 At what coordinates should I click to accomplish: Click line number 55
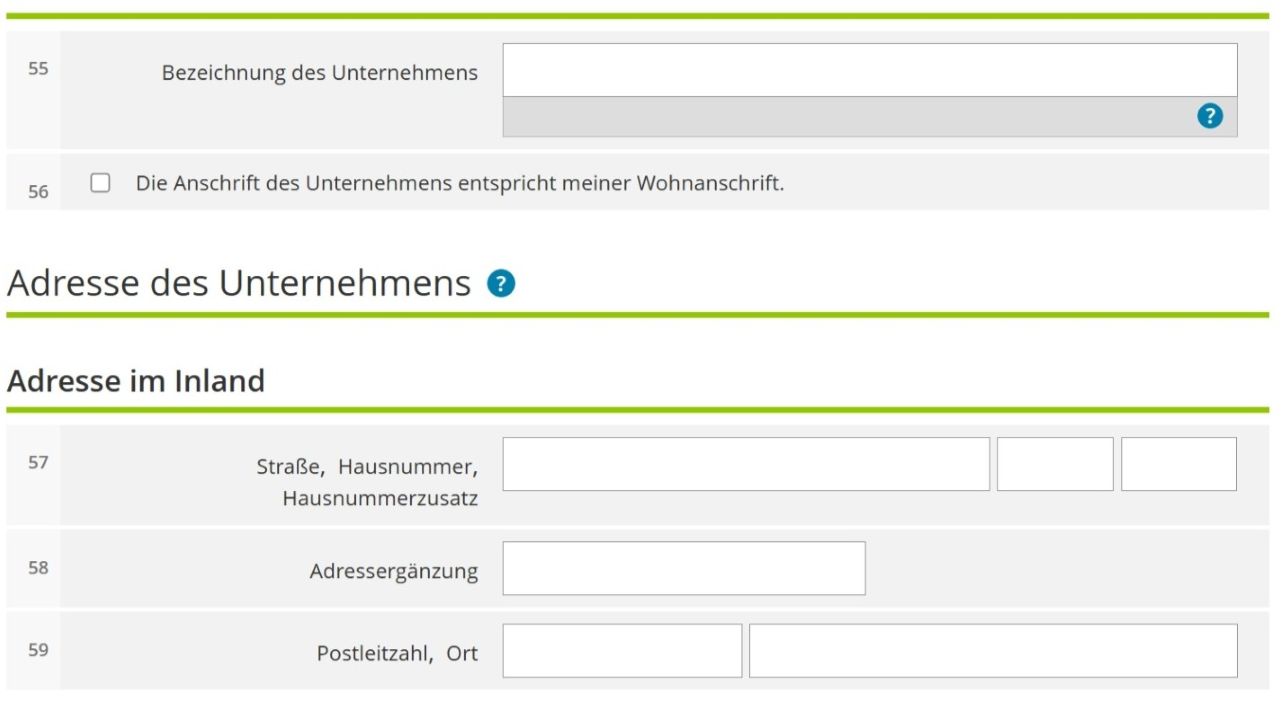[x=38, y=69]
